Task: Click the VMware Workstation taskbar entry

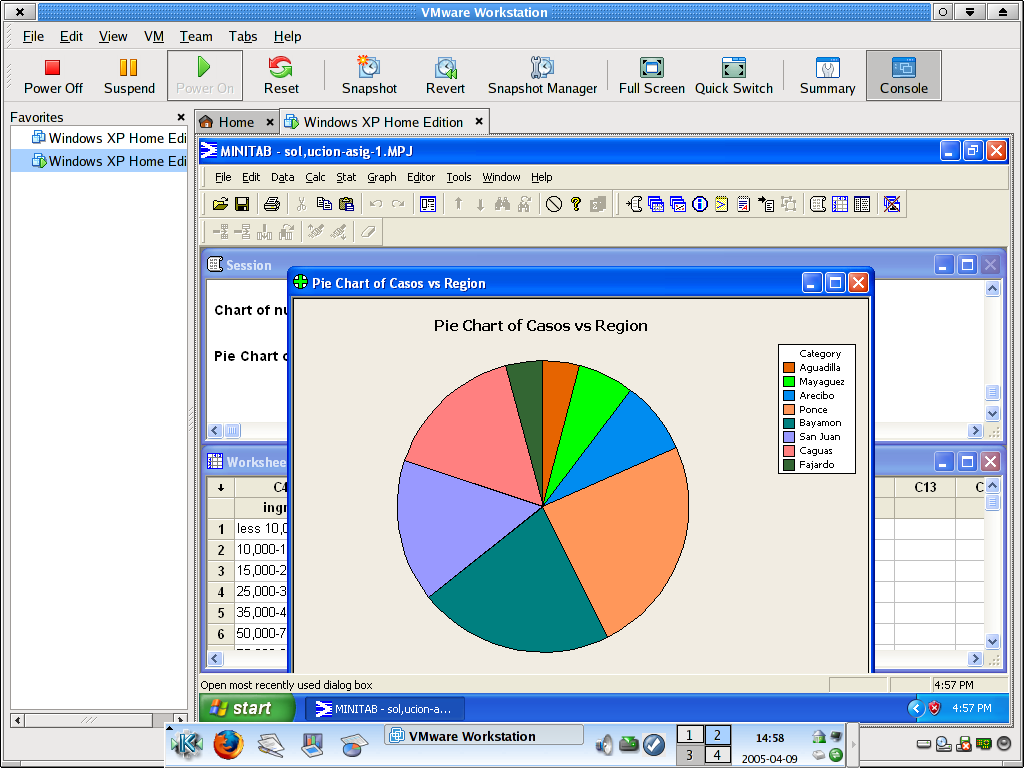Action: [x=484, y=736]
